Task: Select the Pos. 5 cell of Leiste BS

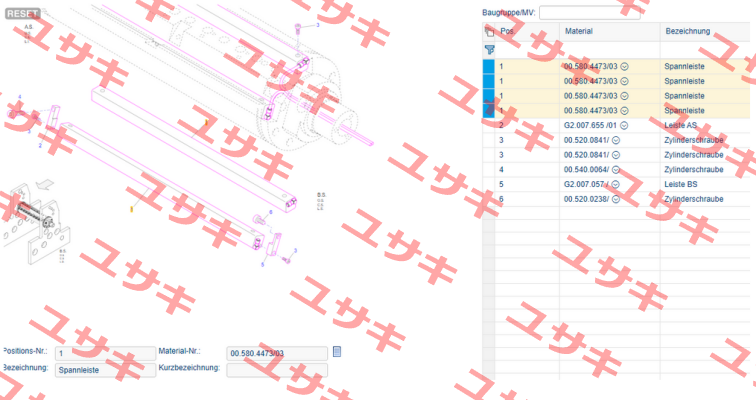Action: (x=527, y=184)
